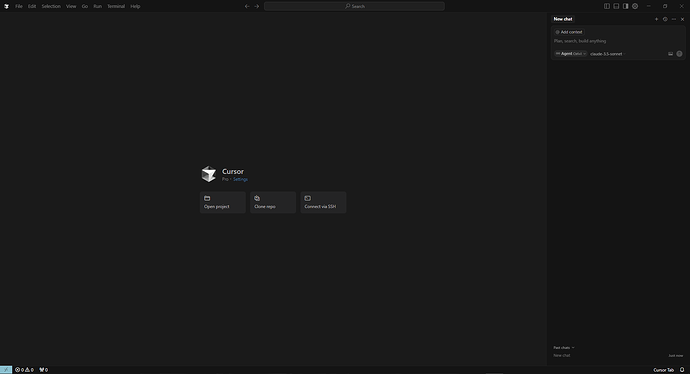Screen dimensions: 690x374
Task: Toggle the AI pane layout icon
Action: (x=625, y=6)
